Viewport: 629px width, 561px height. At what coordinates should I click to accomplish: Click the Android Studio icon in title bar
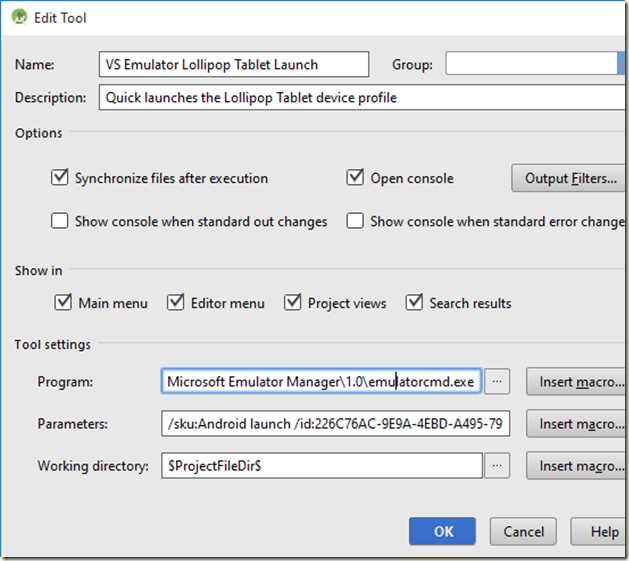coord(18,17)
